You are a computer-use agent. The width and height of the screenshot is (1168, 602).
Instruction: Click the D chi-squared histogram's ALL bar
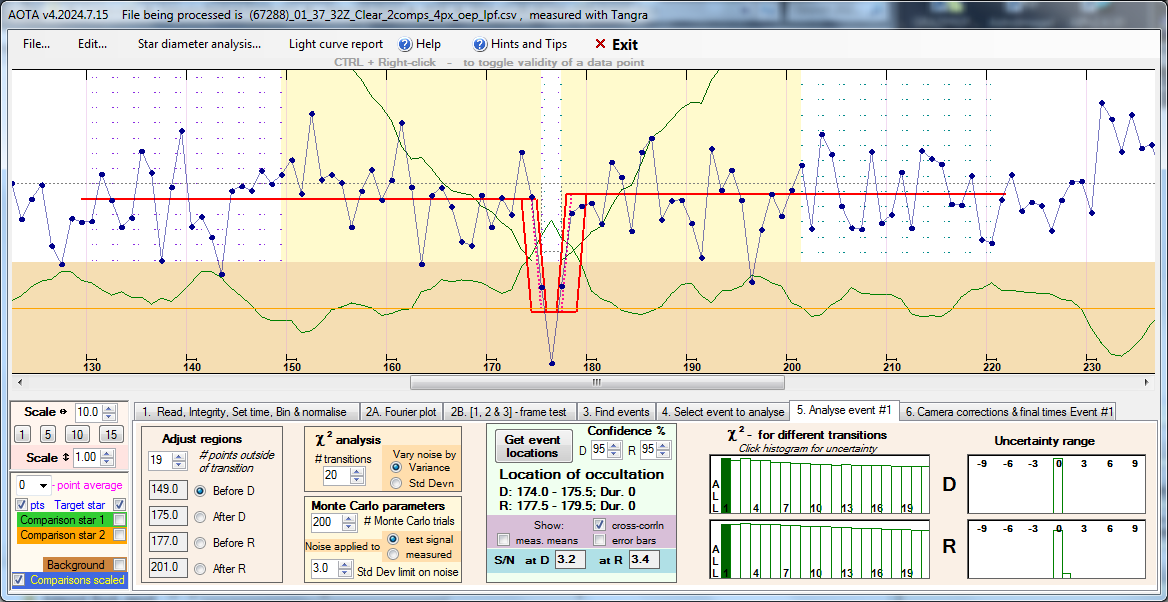726,483
